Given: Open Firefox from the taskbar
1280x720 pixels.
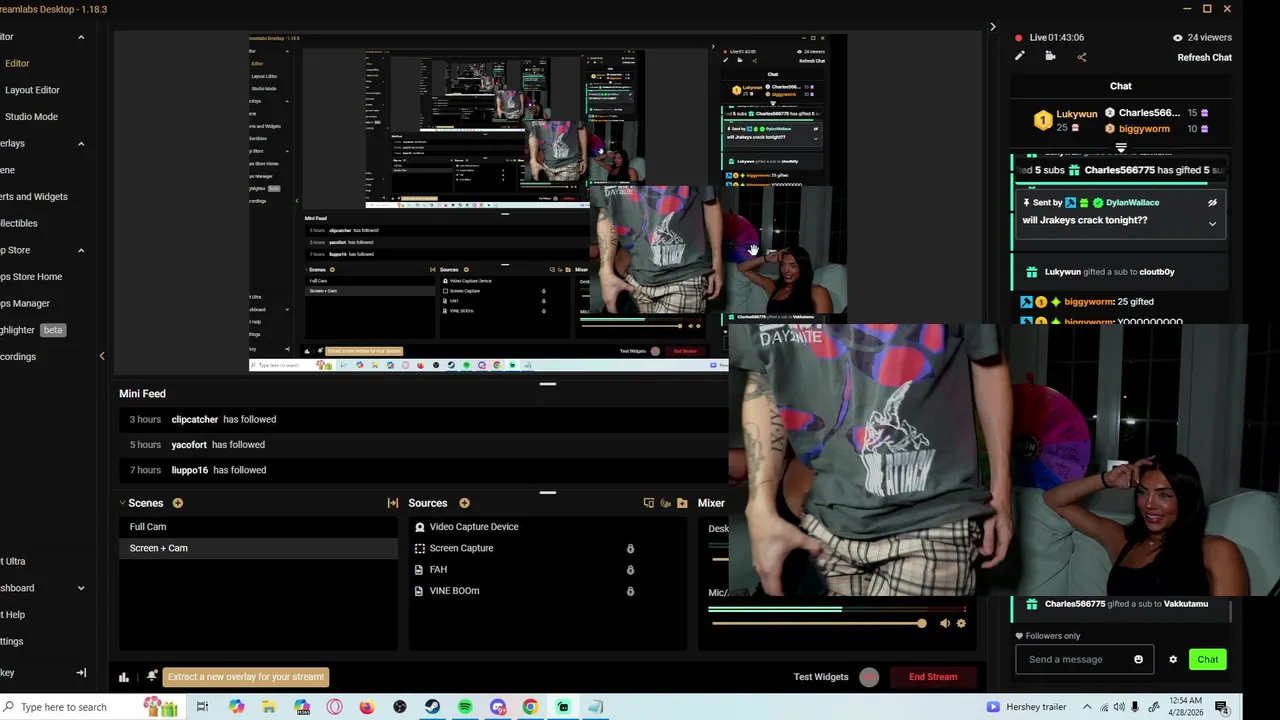Looking at the screenshot, I should tap(367, 707).
